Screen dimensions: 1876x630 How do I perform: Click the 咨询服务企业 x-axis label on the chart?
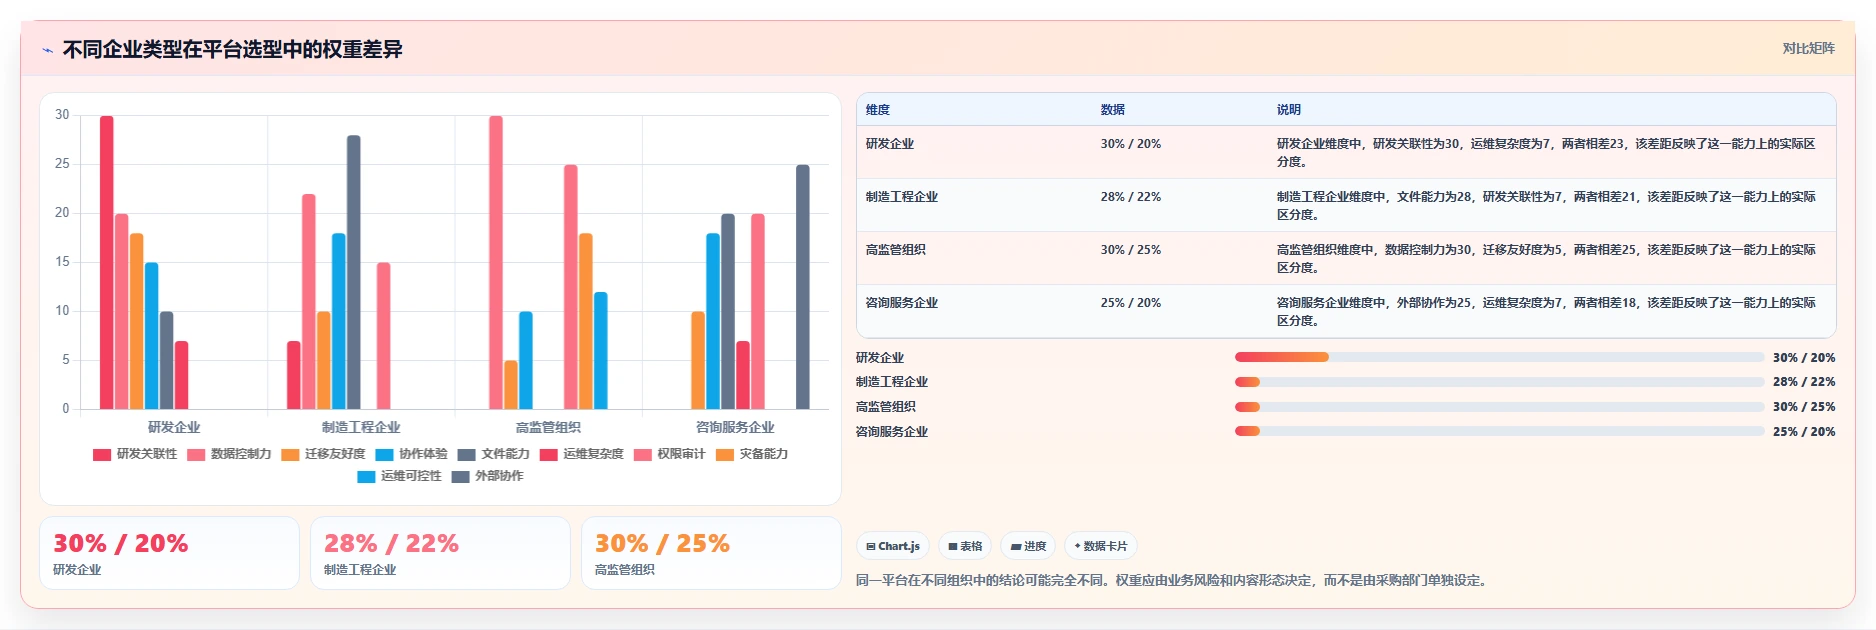(x=735, y=427)
